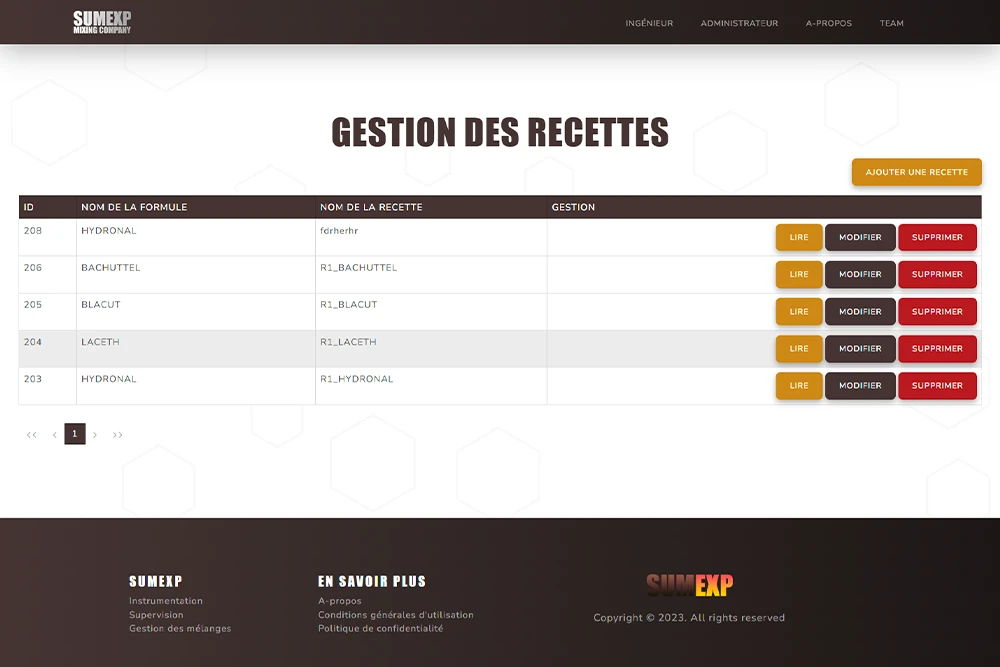Viewport: 1000px width, 667px height.
Task: Click the previous page arrow
Action: 54,435
